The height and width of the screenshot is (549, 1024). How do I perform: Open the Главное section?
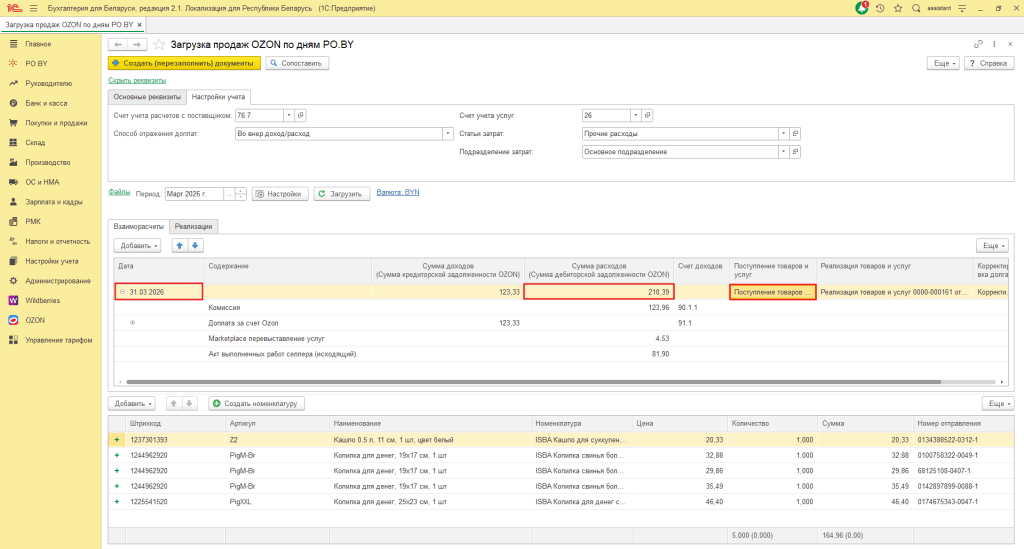tap(38, 44)
